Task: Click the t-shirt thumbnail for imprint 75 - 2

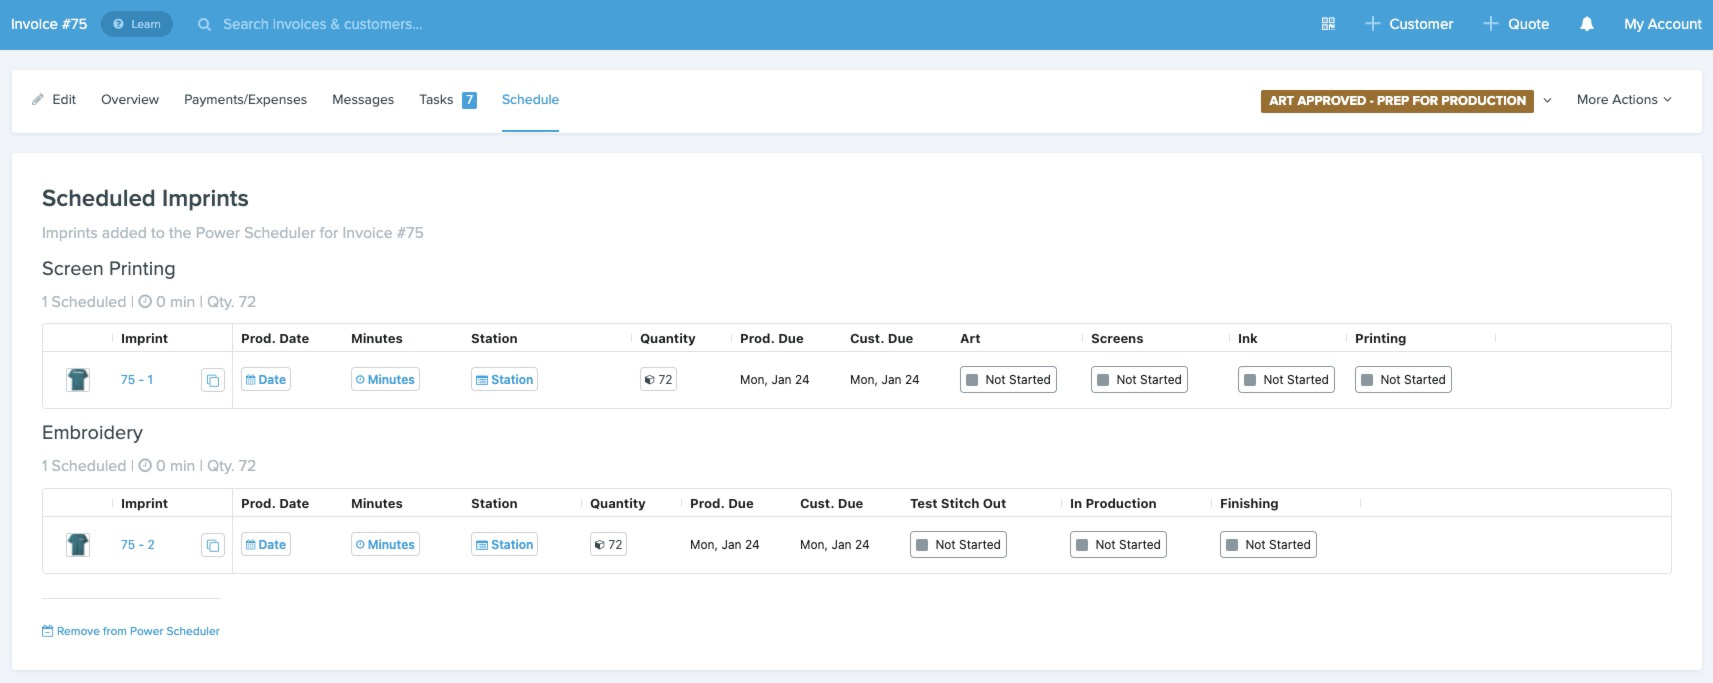Action: (x=78, y=545)
